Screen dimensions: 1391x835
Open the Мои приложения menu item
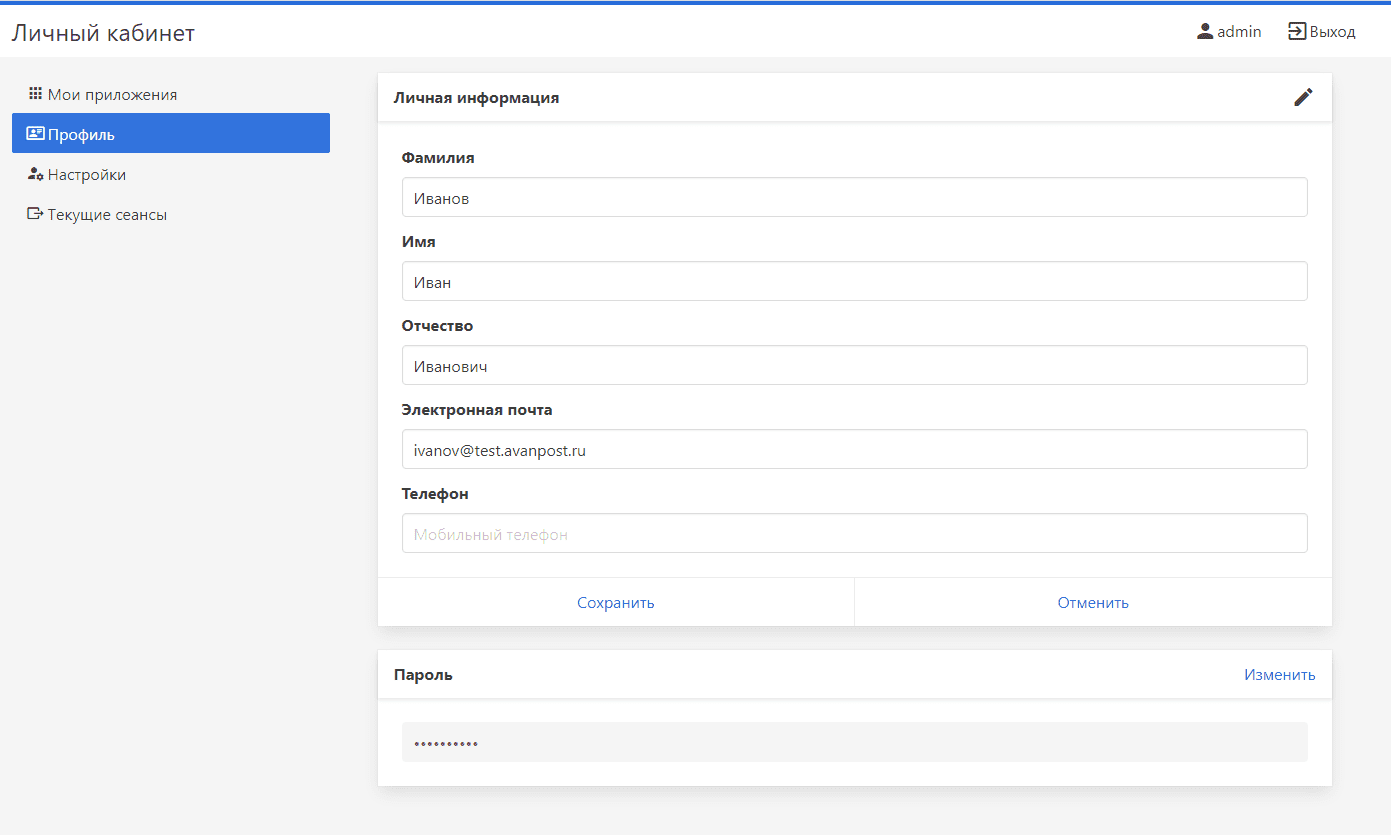tap(112, 95)
